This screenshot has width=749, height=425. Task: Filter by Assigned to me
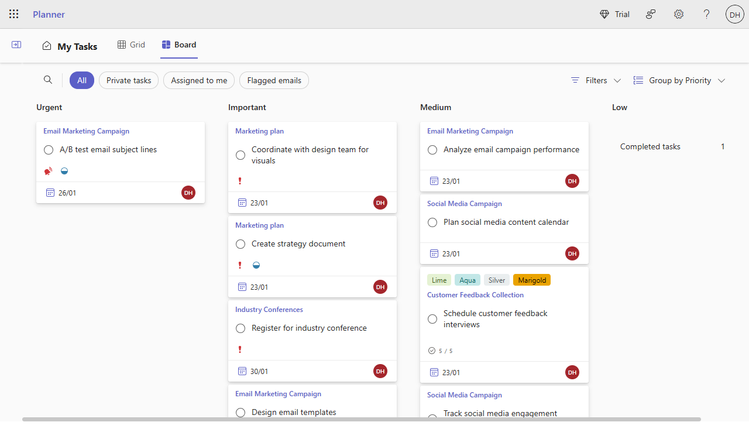click(x=199, y=80)
